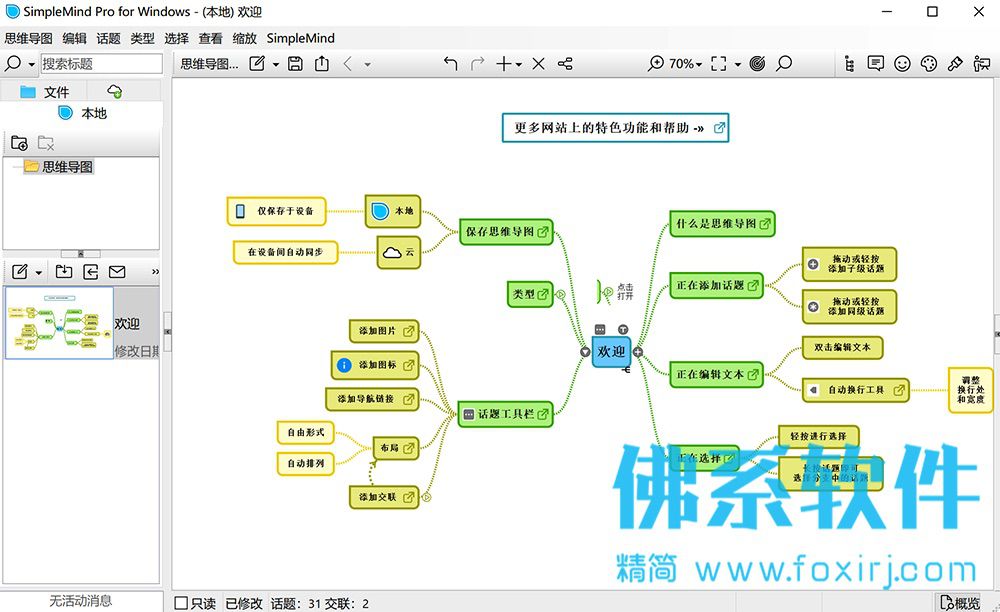Click the delete X icon in toolbar
Screen dimensions: 1000x612
pyautogui.click(x=538, y=63)
